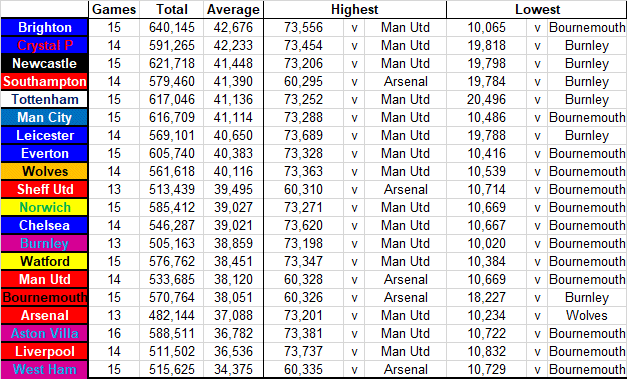627x379 pixels.
Task: Select West Ham average 34,375
Action: [x=234, y=369]
